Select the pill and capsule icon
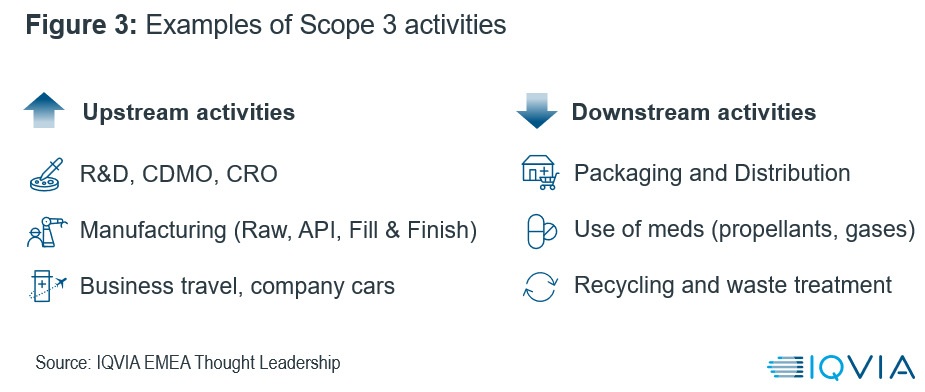The width and height of the screenshot is (925, 392). click(541, 231)
